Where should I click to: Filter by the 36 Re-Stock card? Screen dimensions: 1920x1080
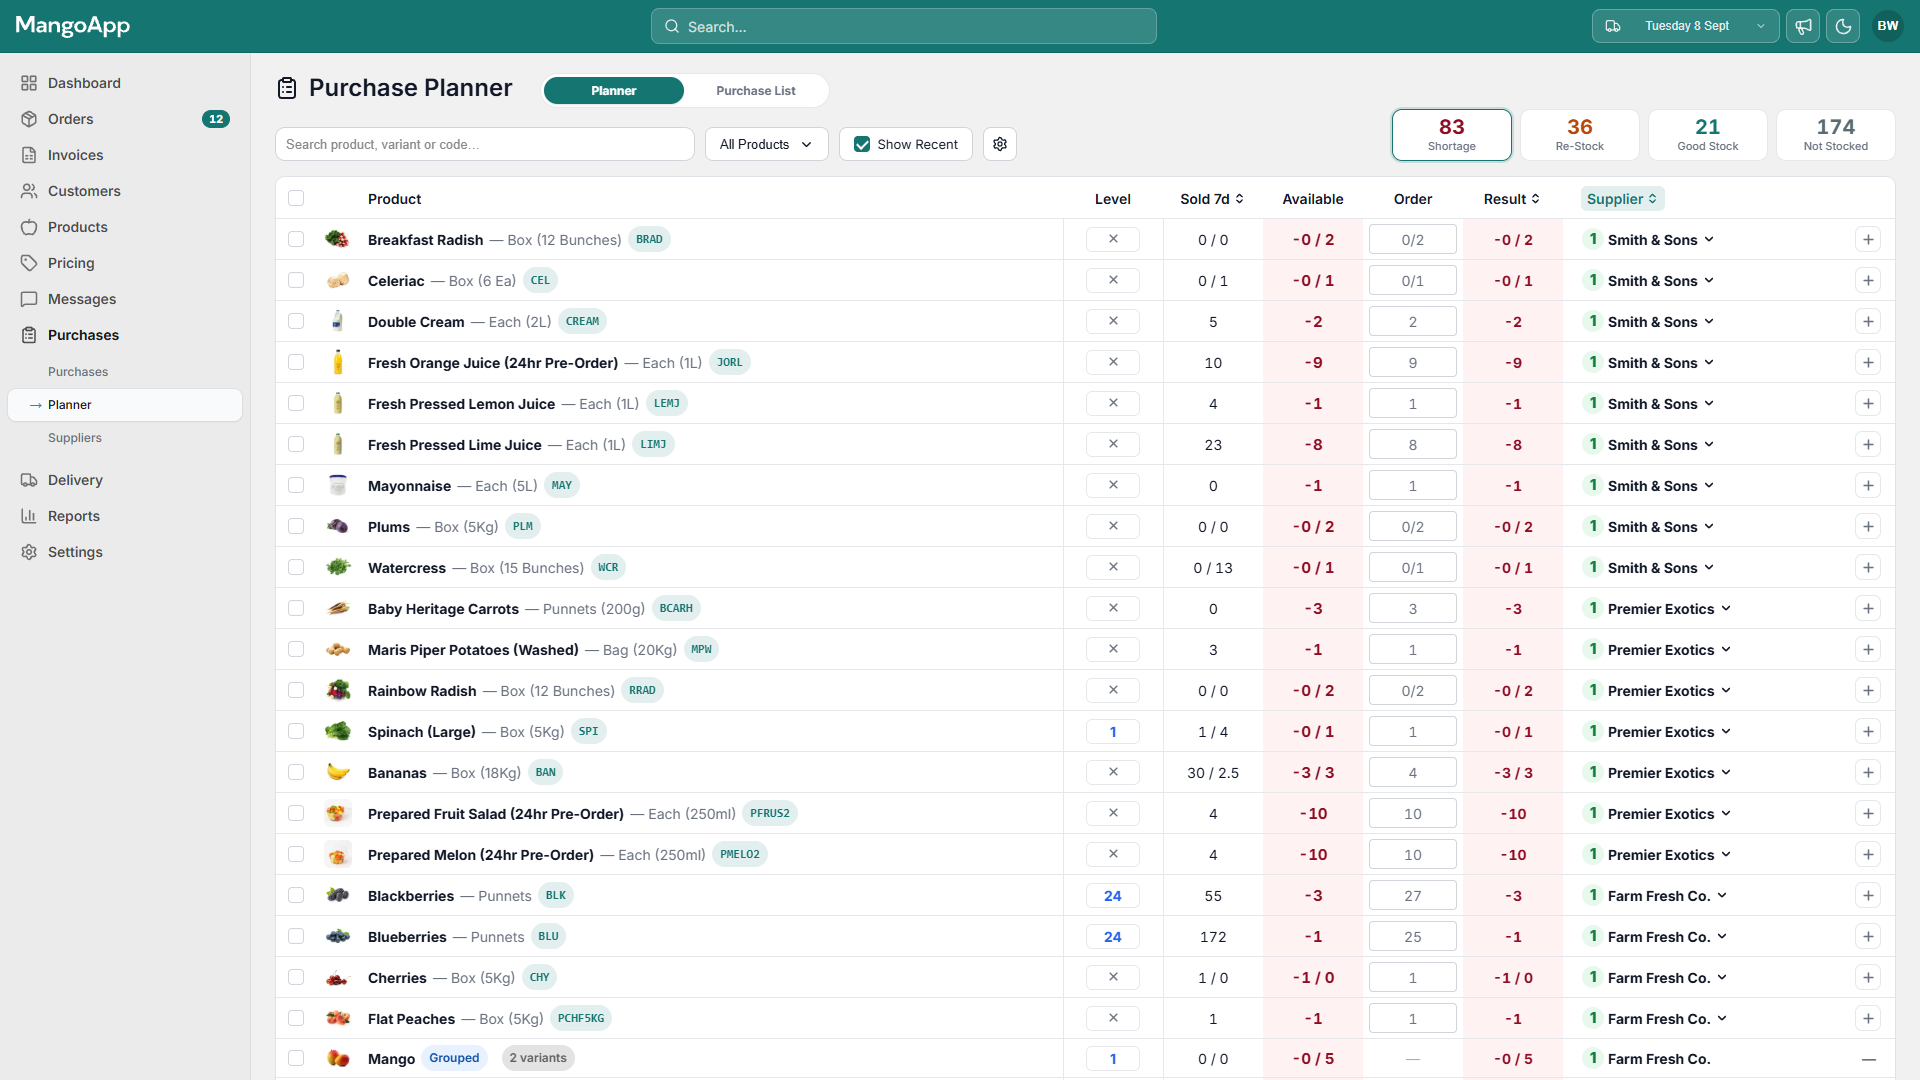(1580, 135)
